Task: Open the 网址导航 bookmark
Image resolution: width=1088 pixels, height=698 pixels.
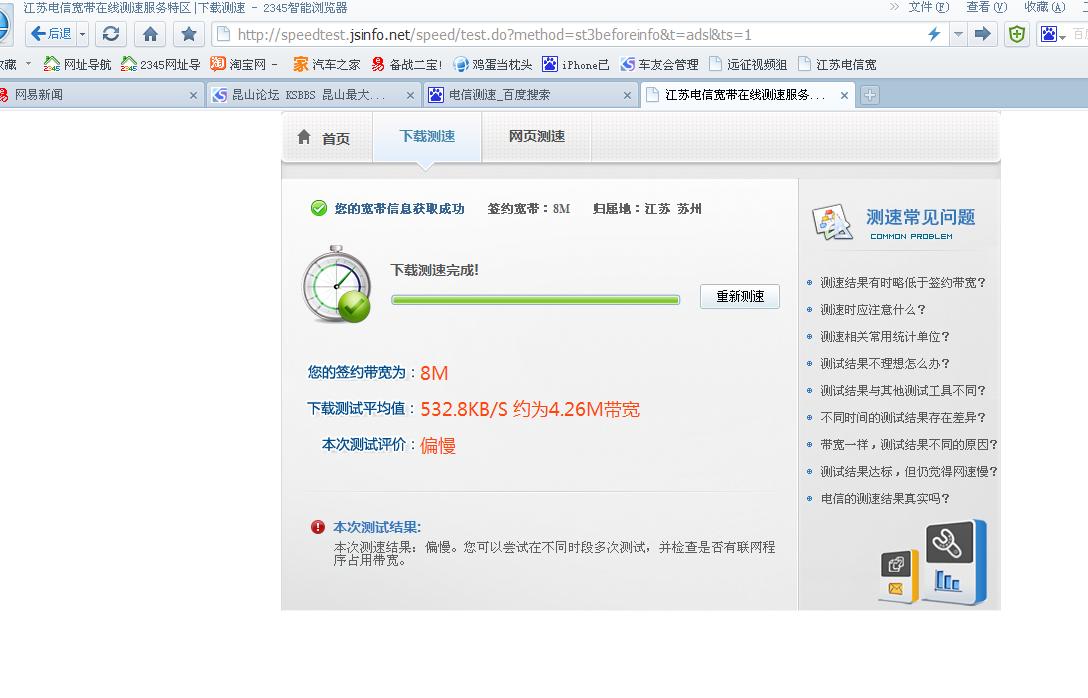Action: pyautogui.click(x=77, y=64)
